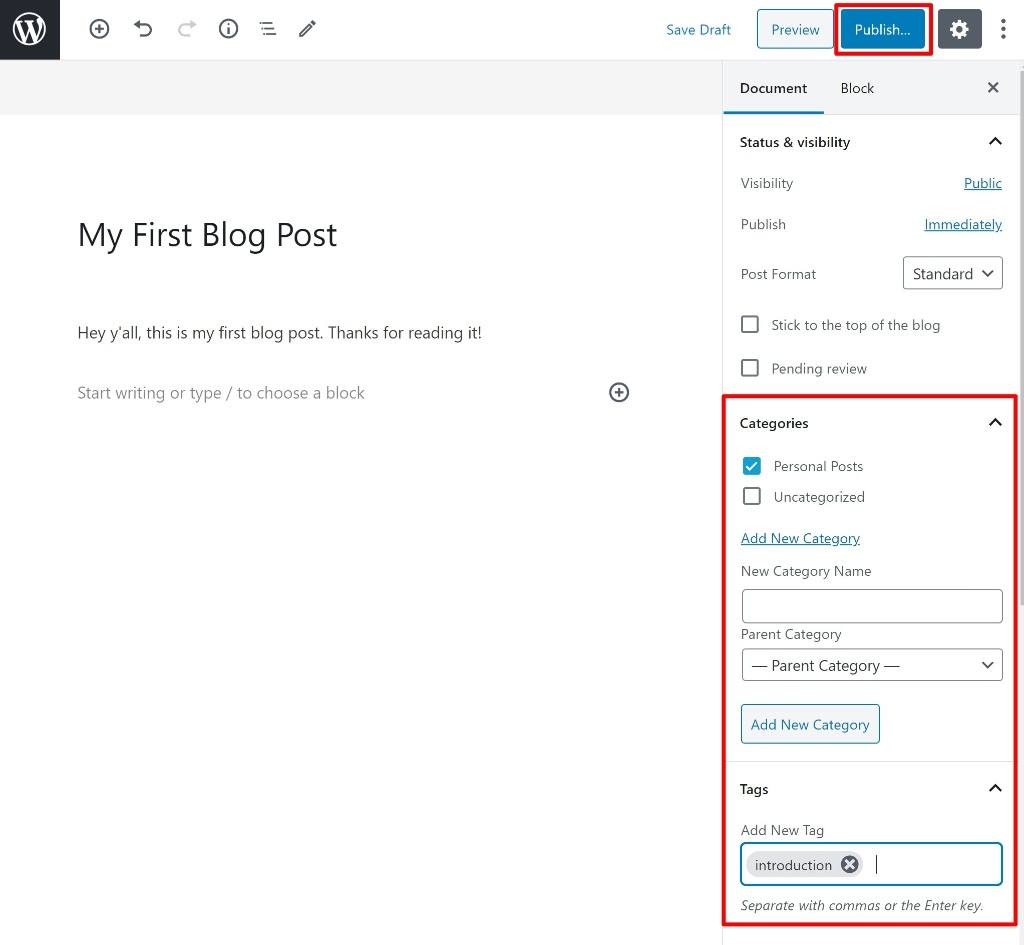The width and height of the screenshot is (1024, 945).
Task: Check the Uncategorized category
Action: pos(752,496)
